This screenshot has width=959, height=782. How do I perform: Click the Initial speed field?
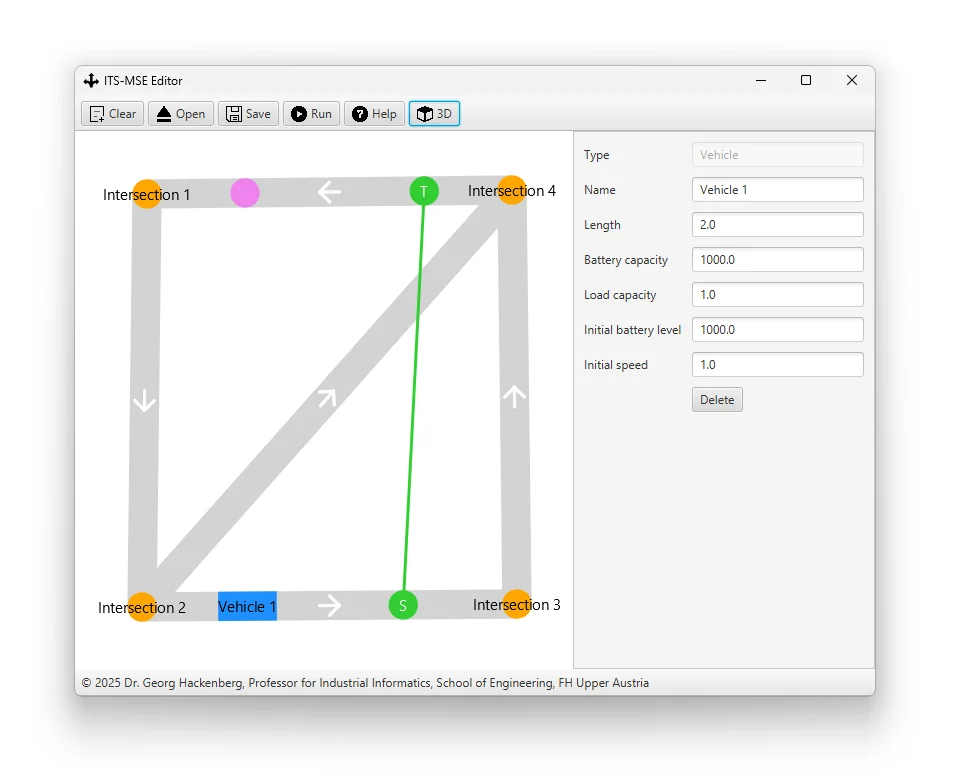click(x=777, y=364)
